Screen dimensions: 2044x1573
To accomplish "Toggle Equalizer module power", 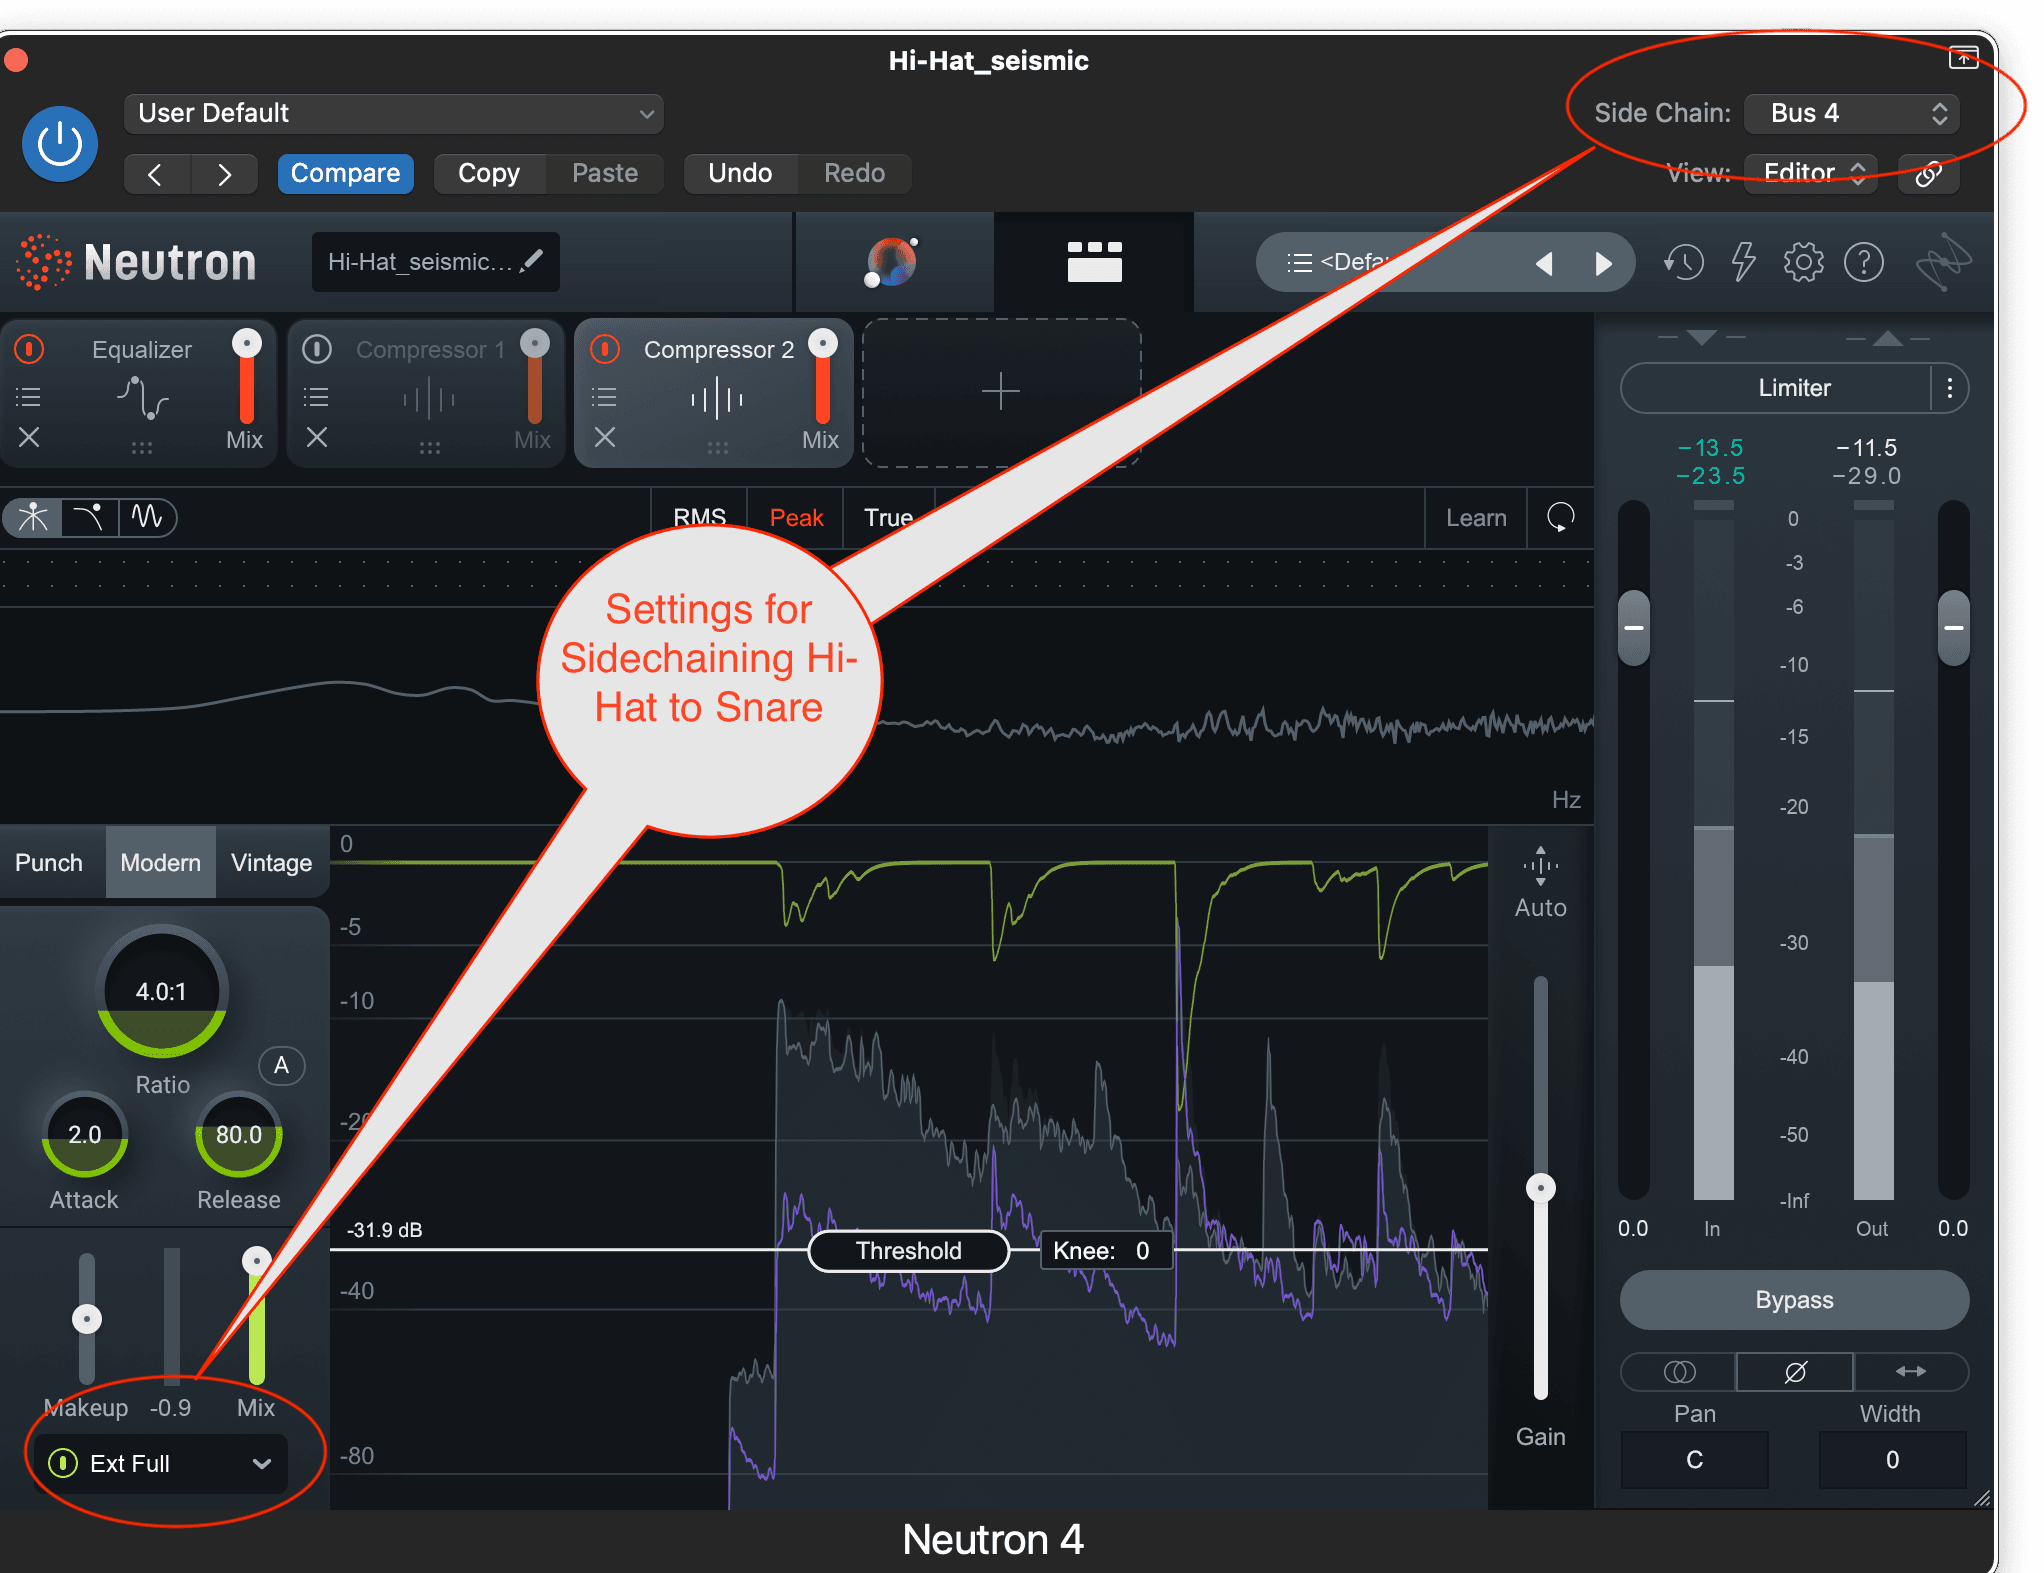I will point(29,349).
